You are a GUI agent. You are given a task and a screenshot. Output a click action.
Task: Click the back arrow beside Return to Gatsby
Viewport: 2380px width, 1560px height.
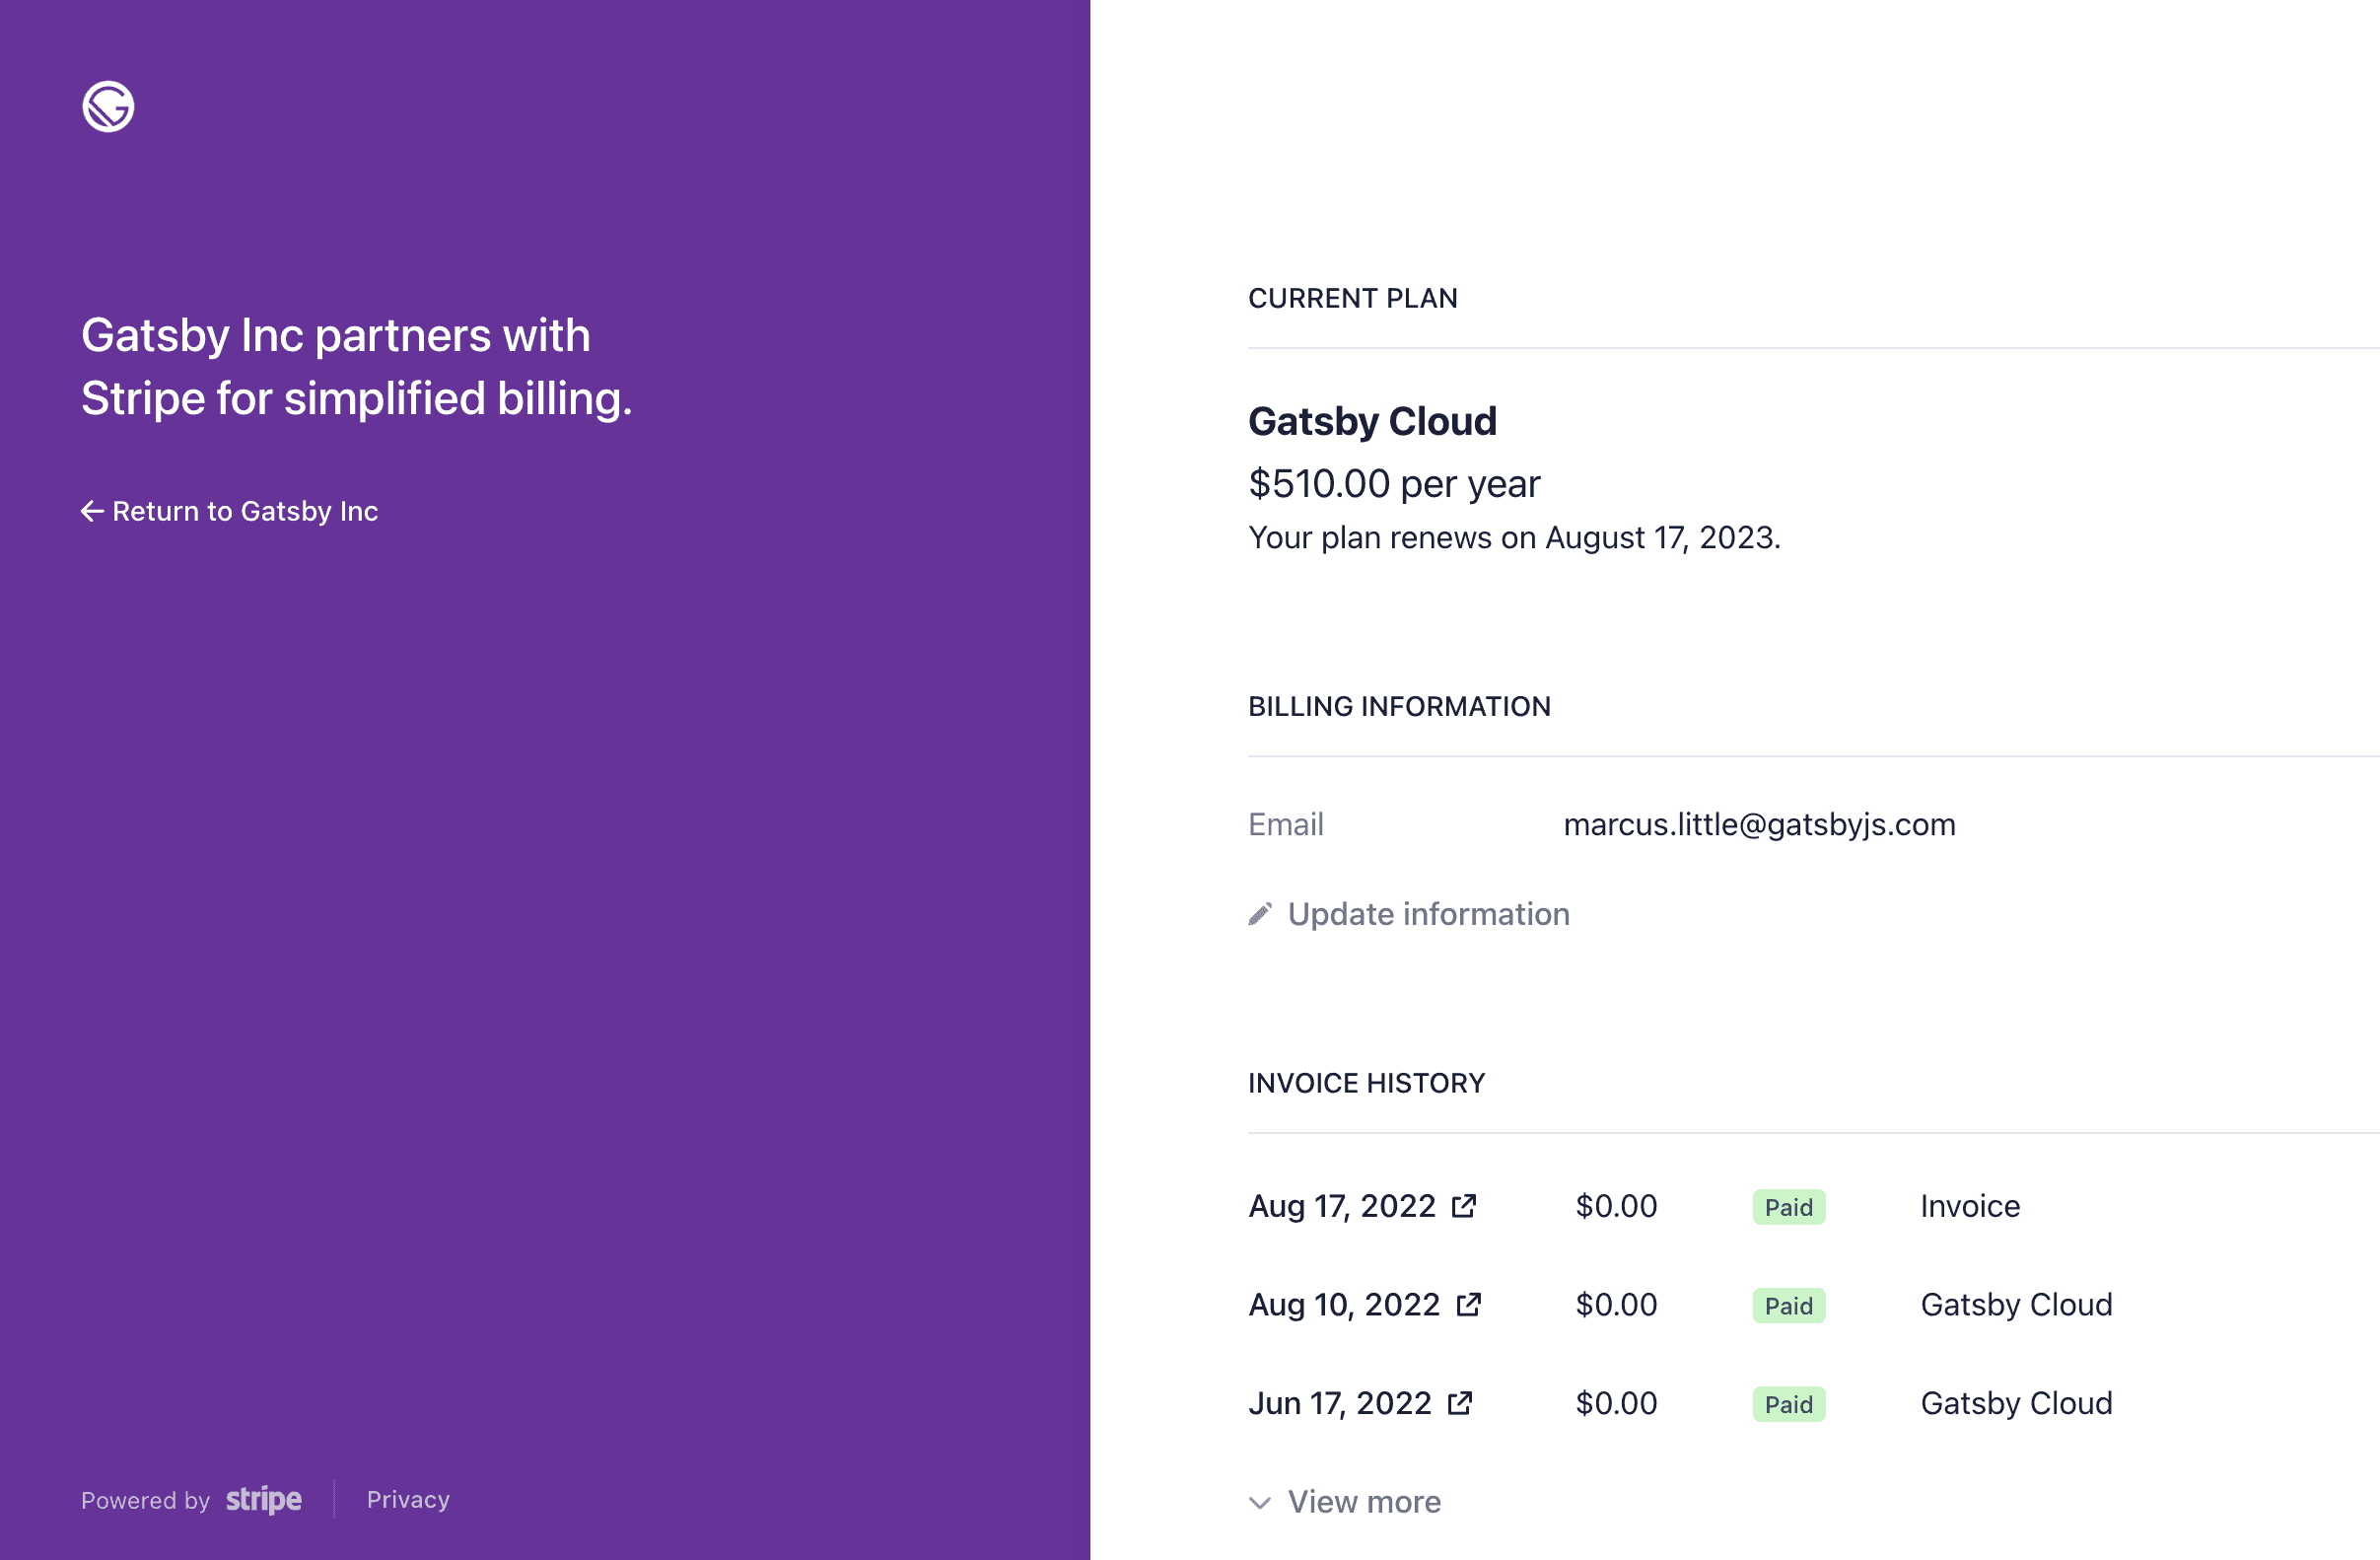pyautogui.click(x=92, y=511)
